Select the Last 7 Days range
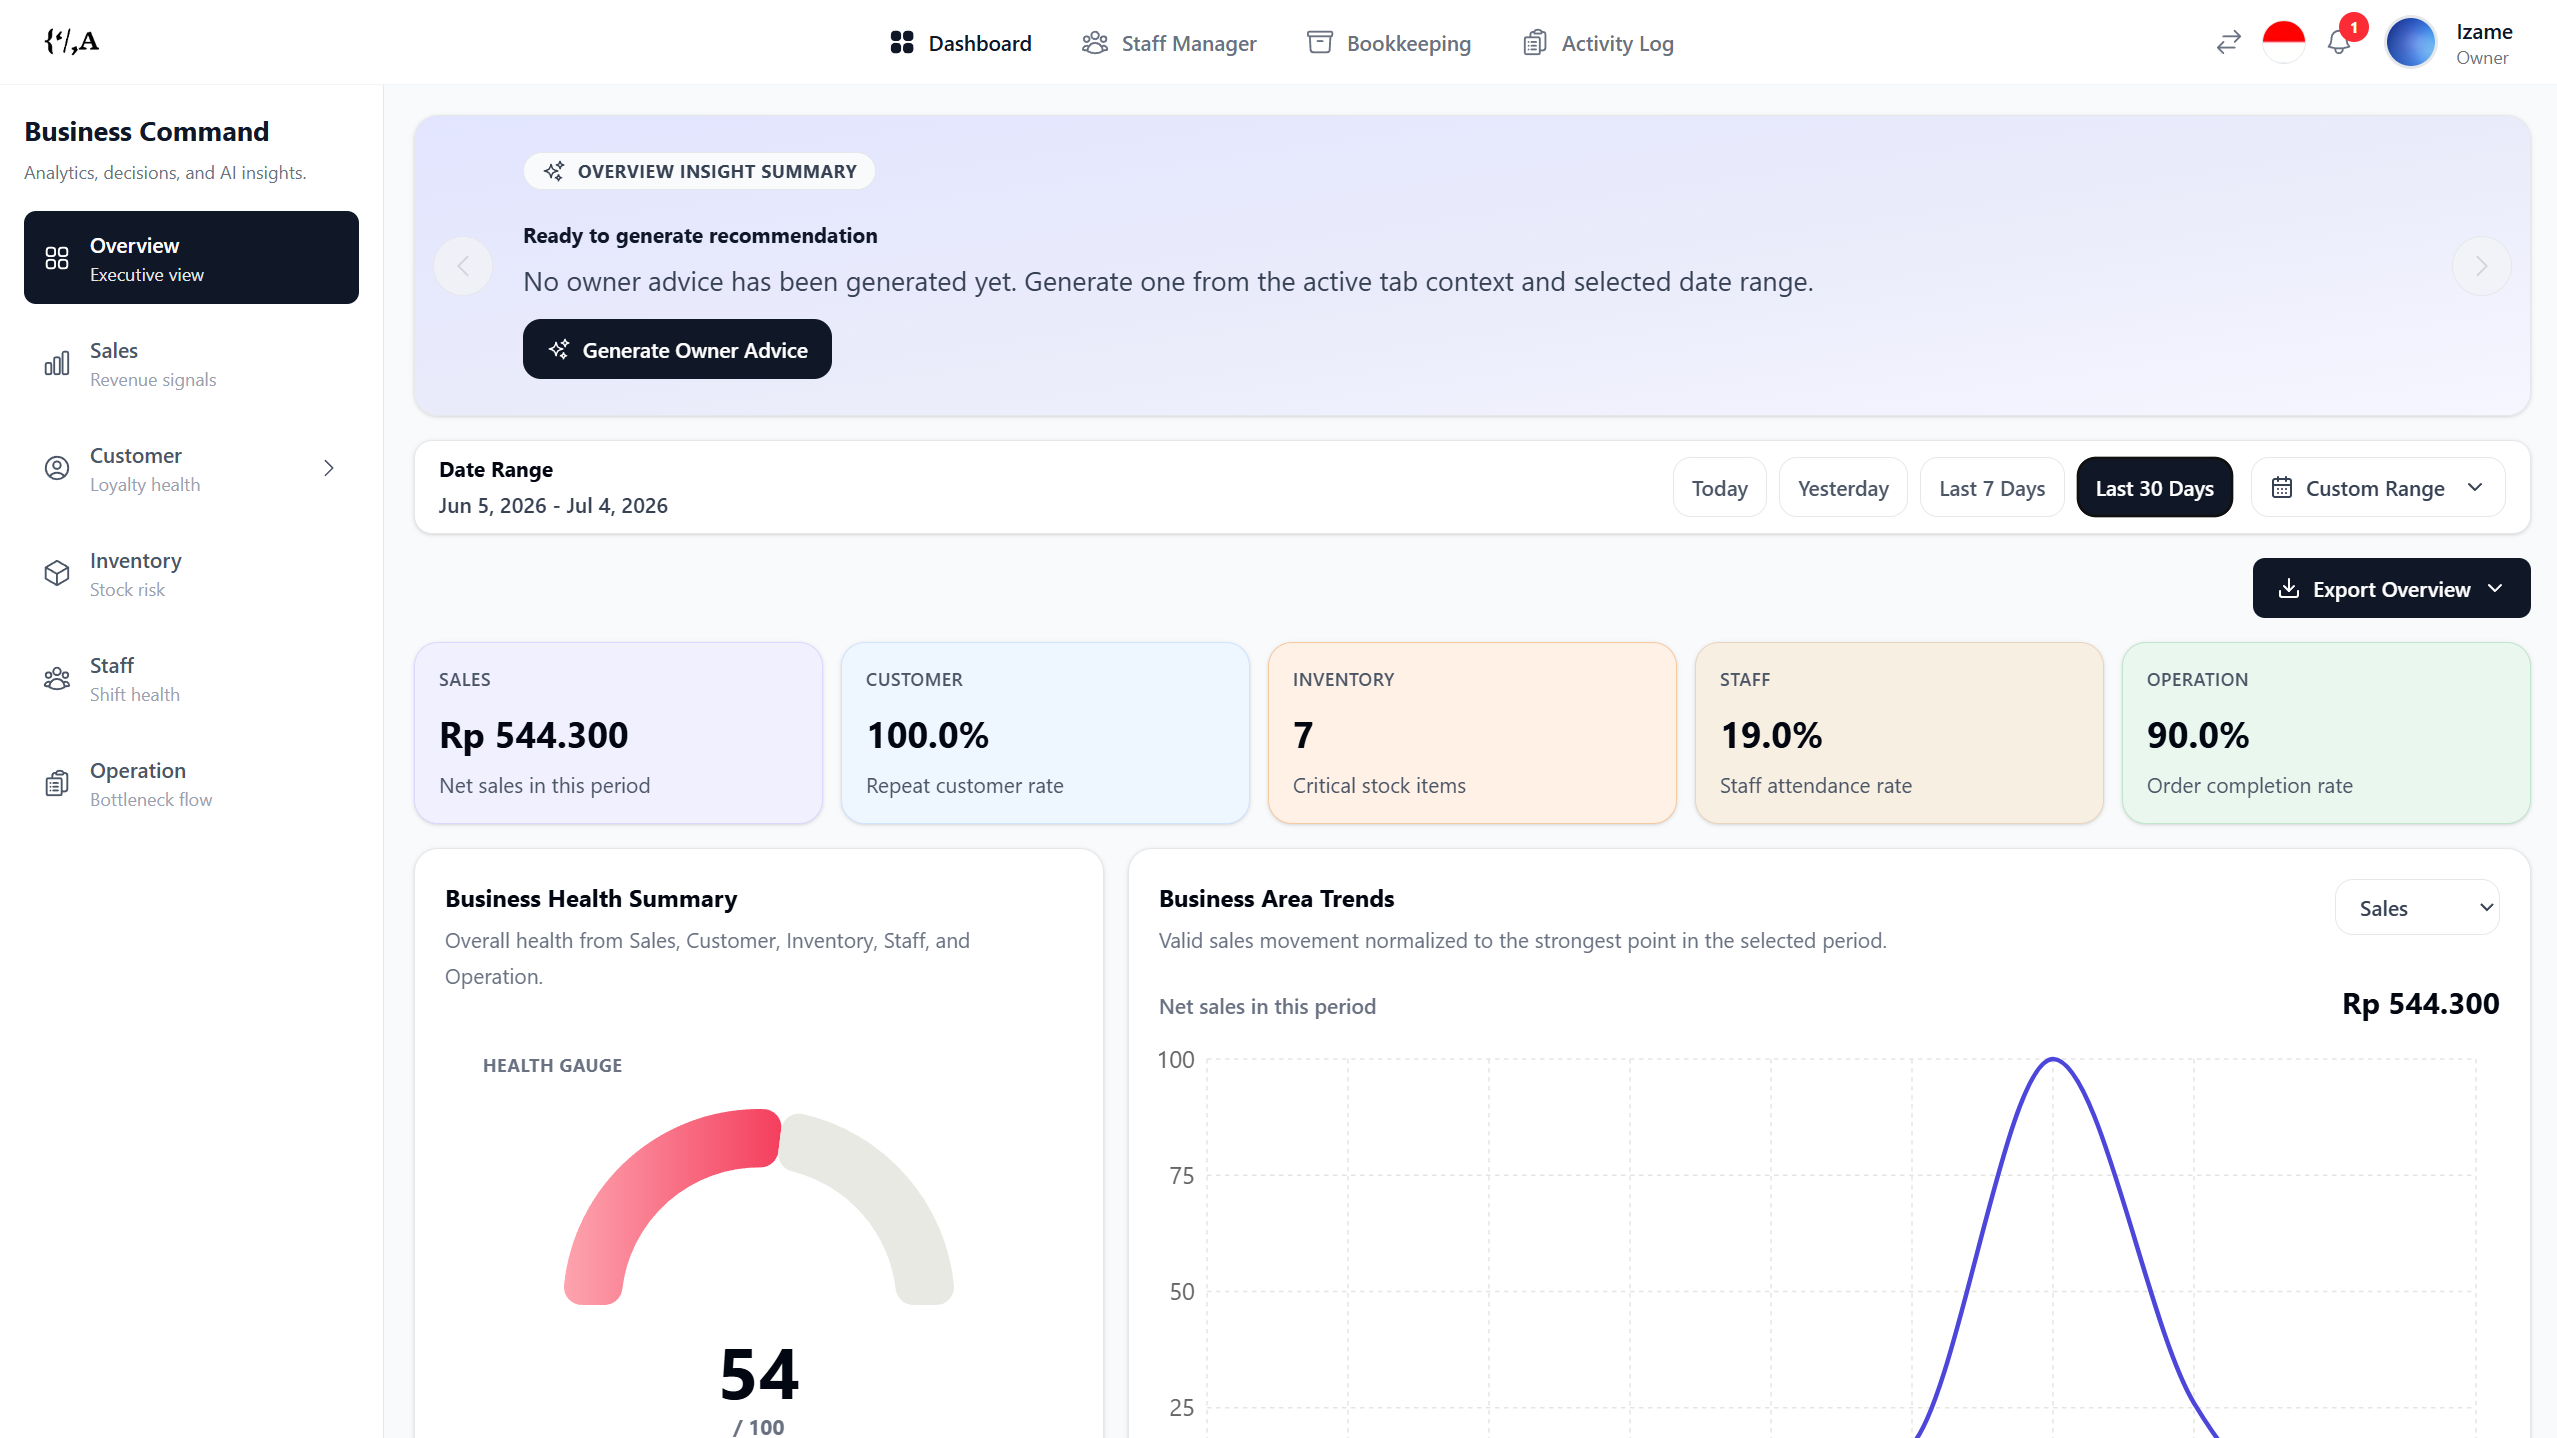Screen dimensions: 2557x1438 tap(1991, 488)
